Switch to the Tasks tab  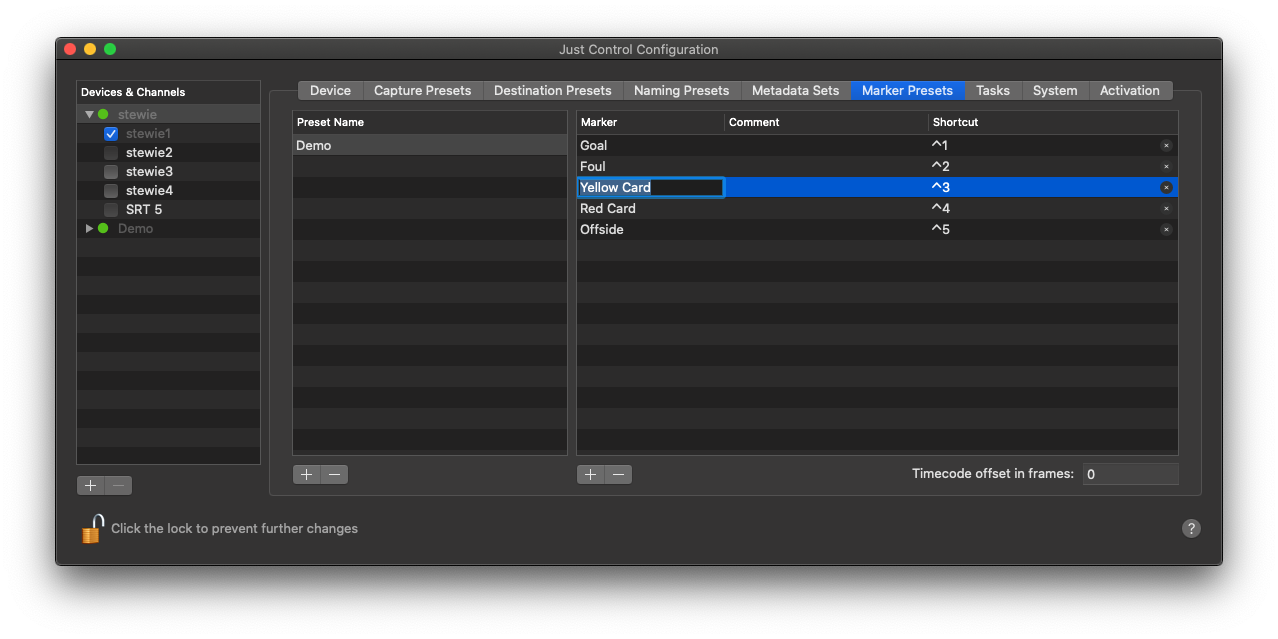[x=992, y=90]
